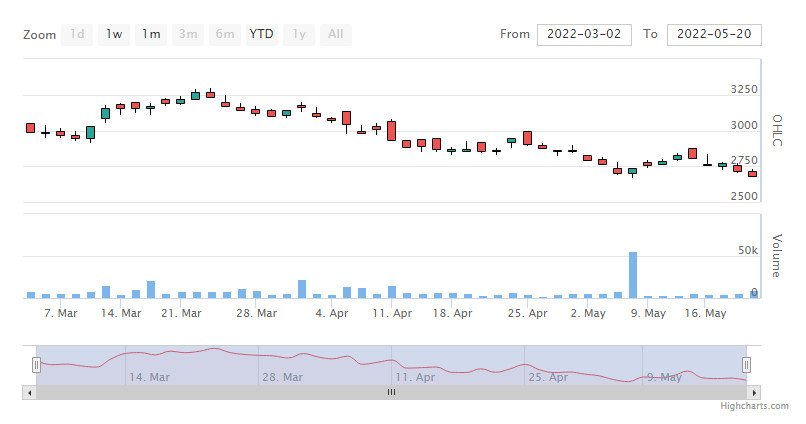806x424 pixels.
Task: Choose the YTD zoom range
Action: pos(262,34)
